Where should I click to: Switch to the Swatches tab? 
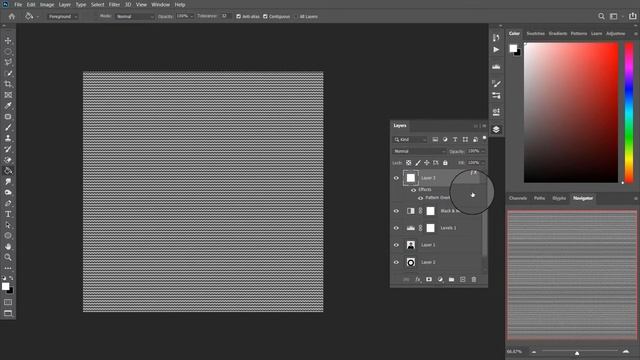pyautogui.click(x=536, y=33)
